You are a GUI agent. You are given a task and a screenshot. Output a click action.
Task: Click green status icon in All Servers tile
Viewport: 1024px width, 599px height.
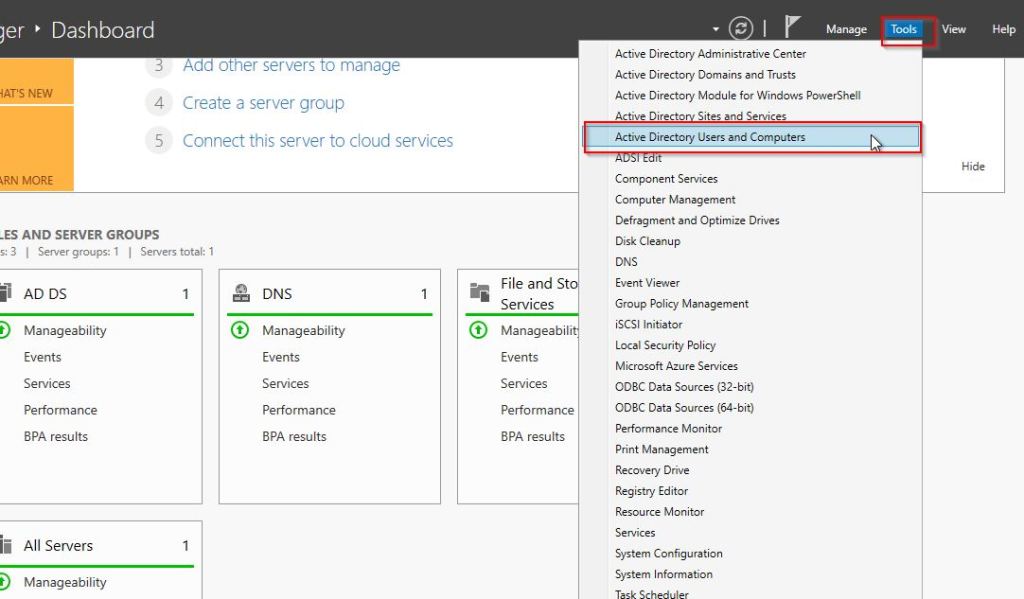coord(4,581)
